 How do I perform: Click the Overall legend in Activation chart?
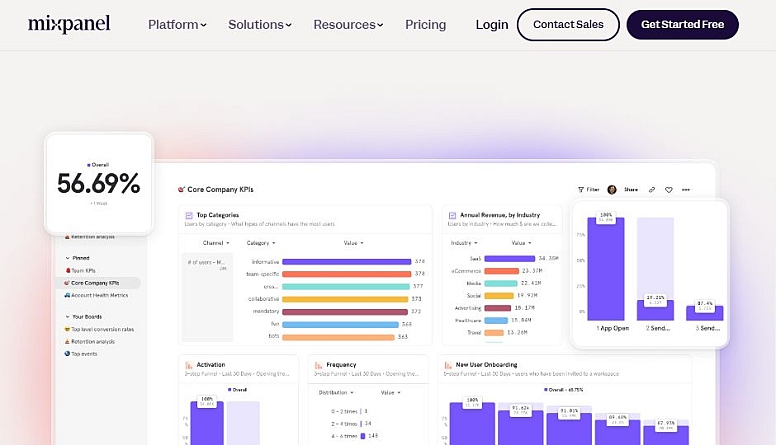(237, 390)
